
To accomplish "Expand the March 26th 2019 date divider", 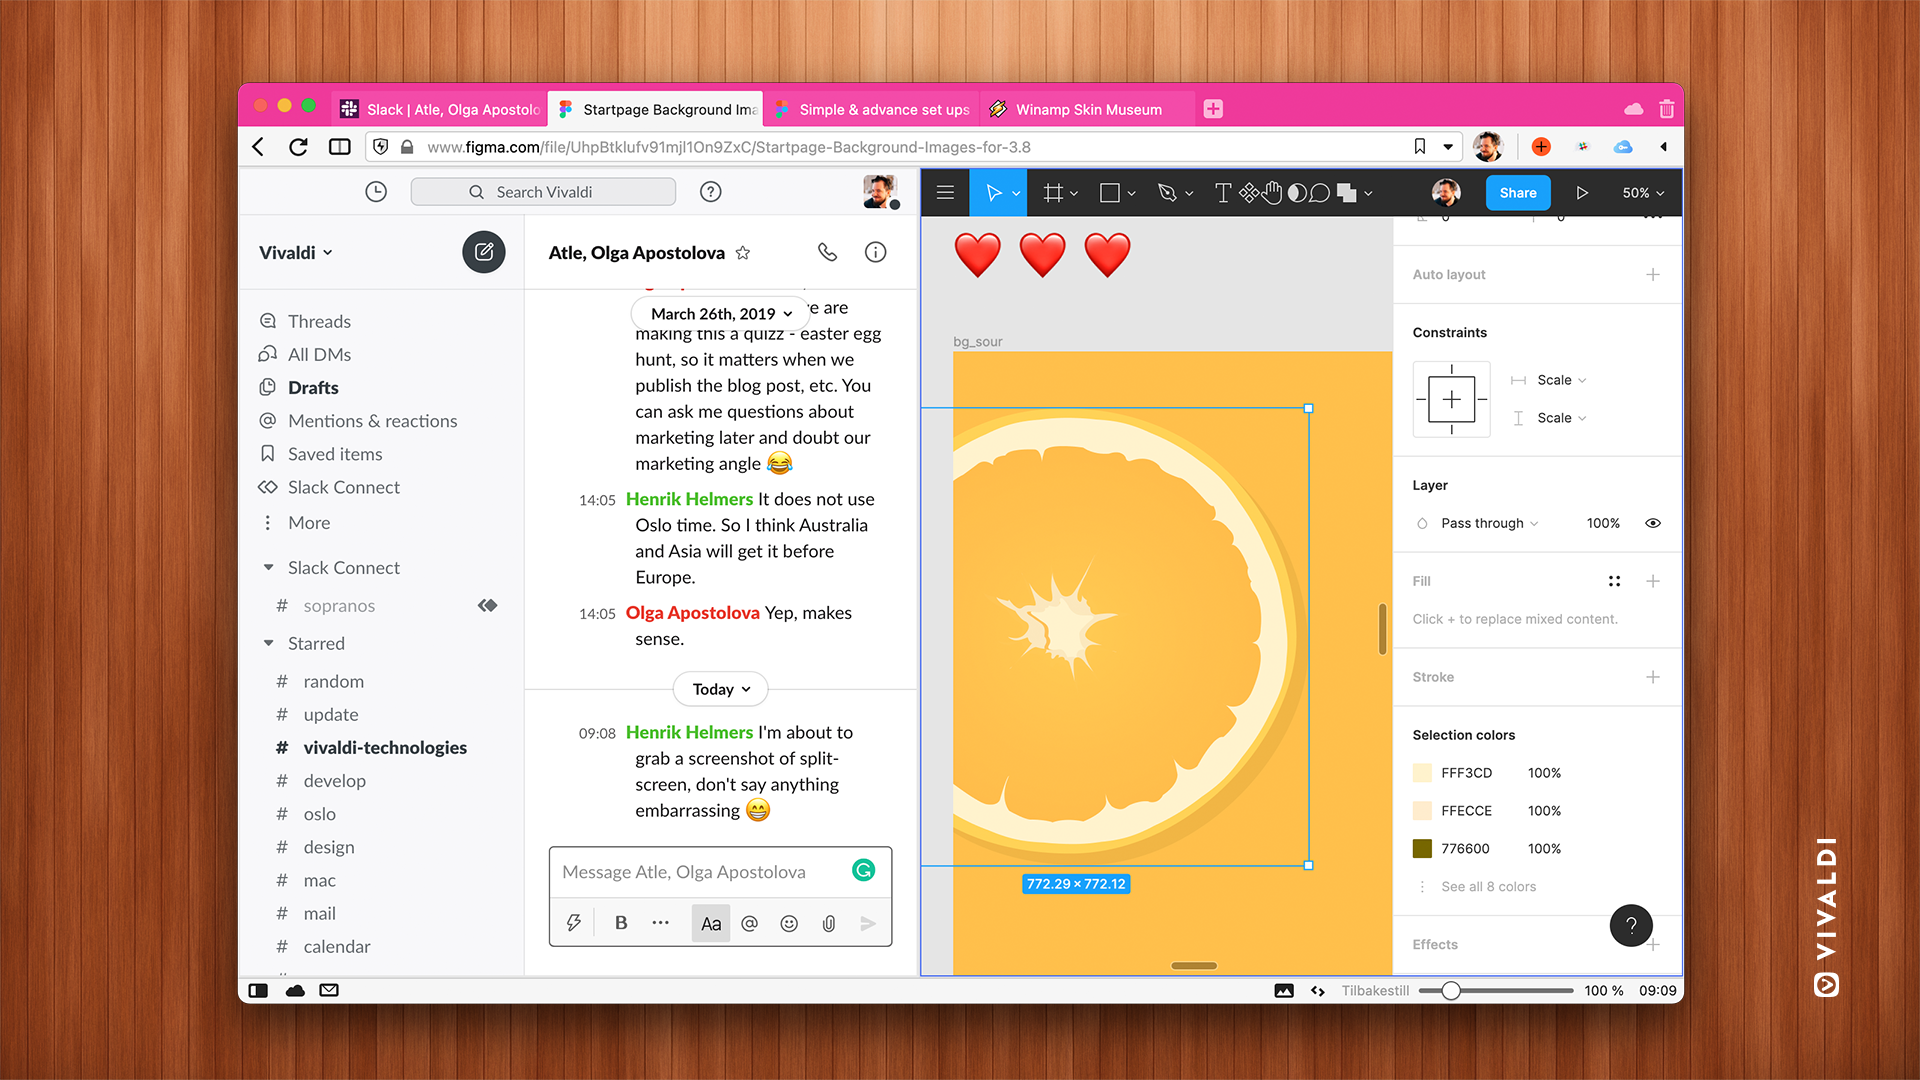I will tap(719, 313).
